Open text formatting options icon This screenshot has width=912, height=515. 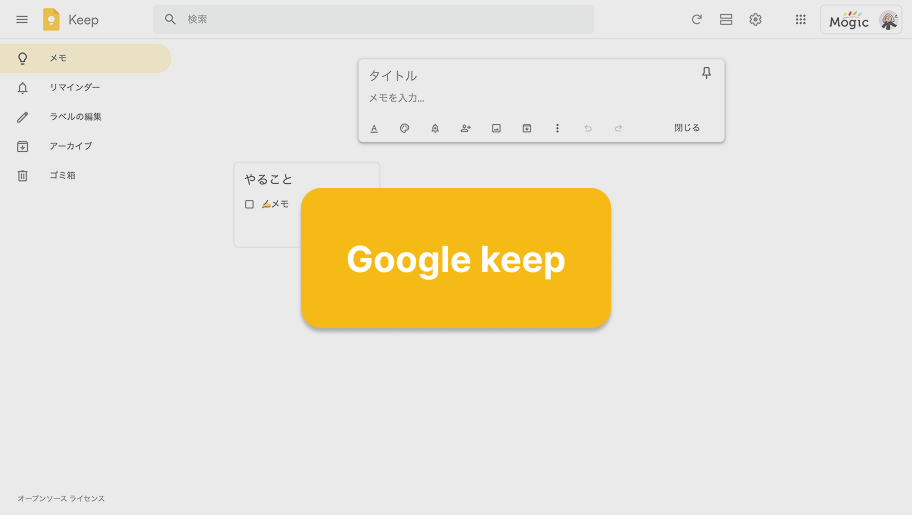pyautogui.click(x=374, y=128)
